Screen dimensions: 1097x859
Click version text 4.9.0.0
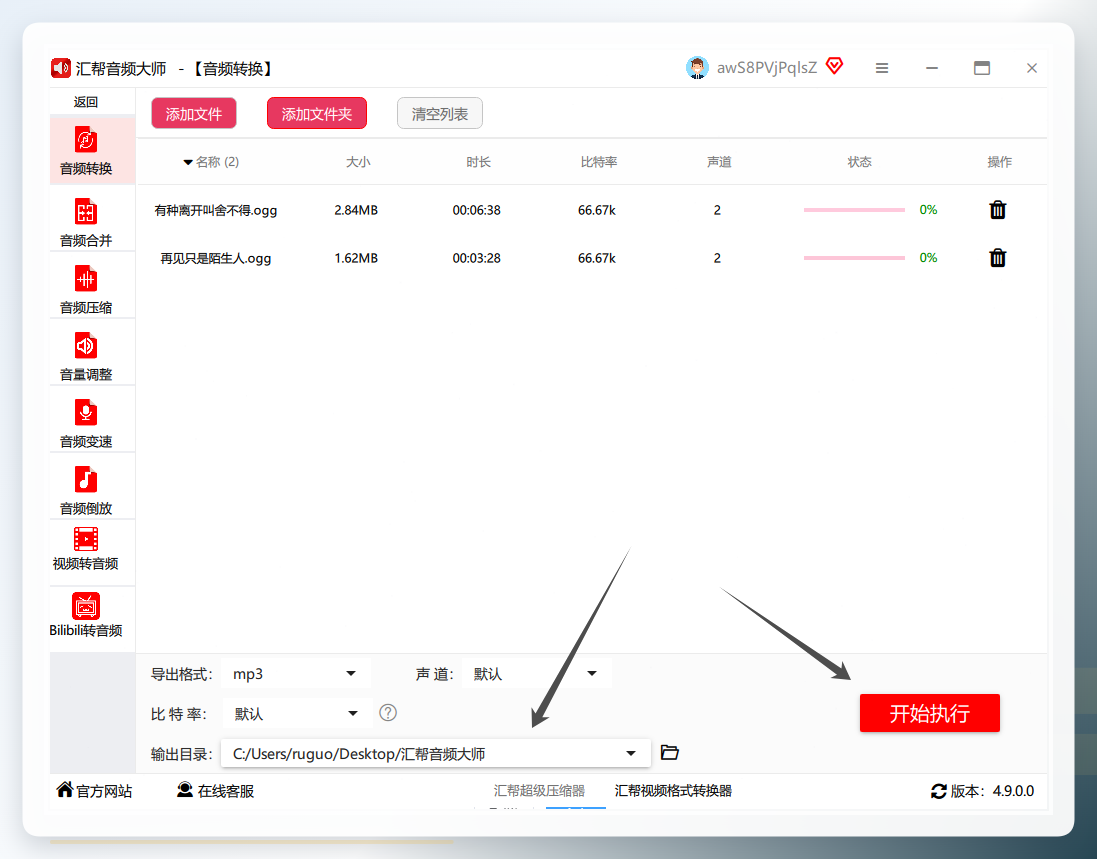coord(1013,791)
